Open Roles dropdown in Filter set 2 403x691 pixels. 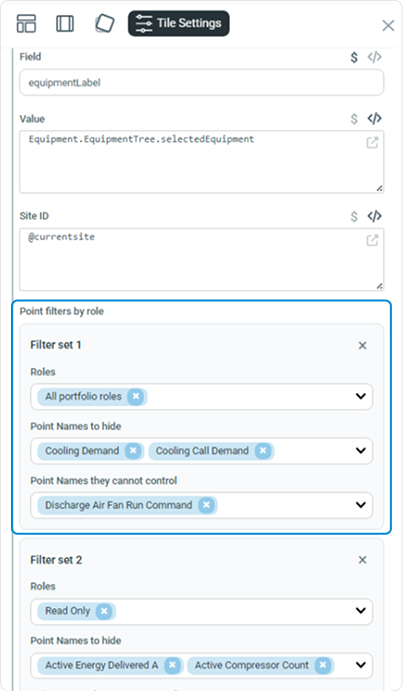tap(361, 611)
